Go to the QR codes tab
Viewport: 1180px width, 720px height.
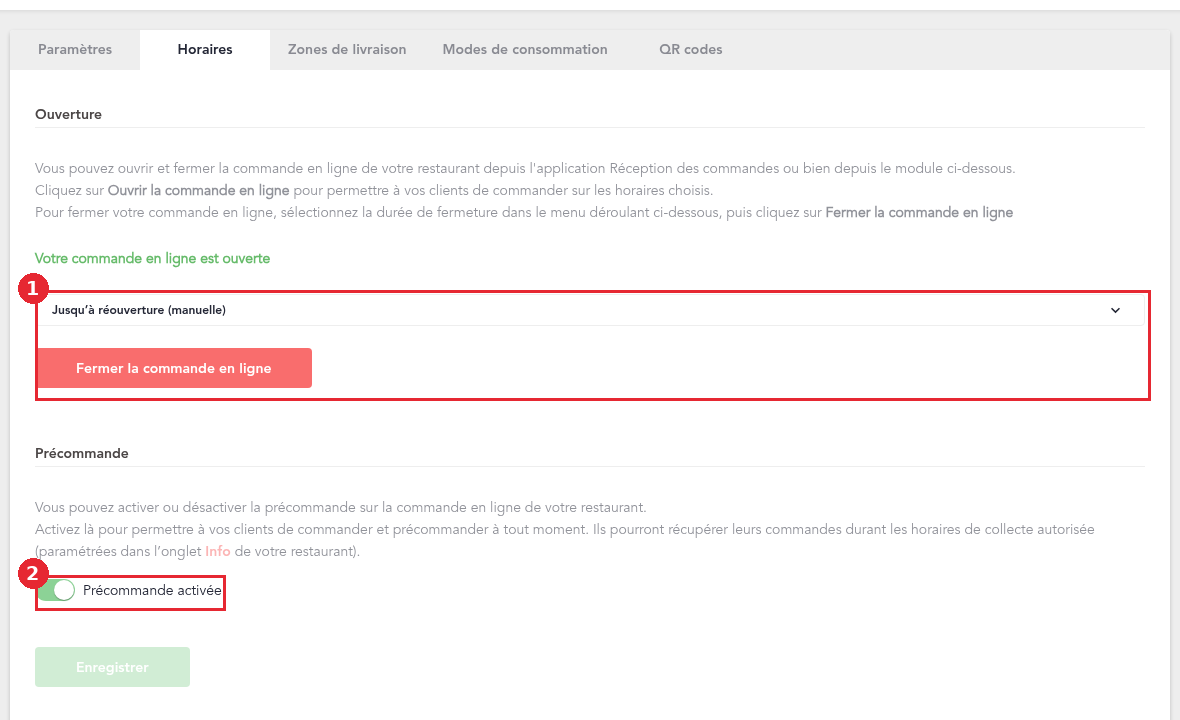coord(690,50)
